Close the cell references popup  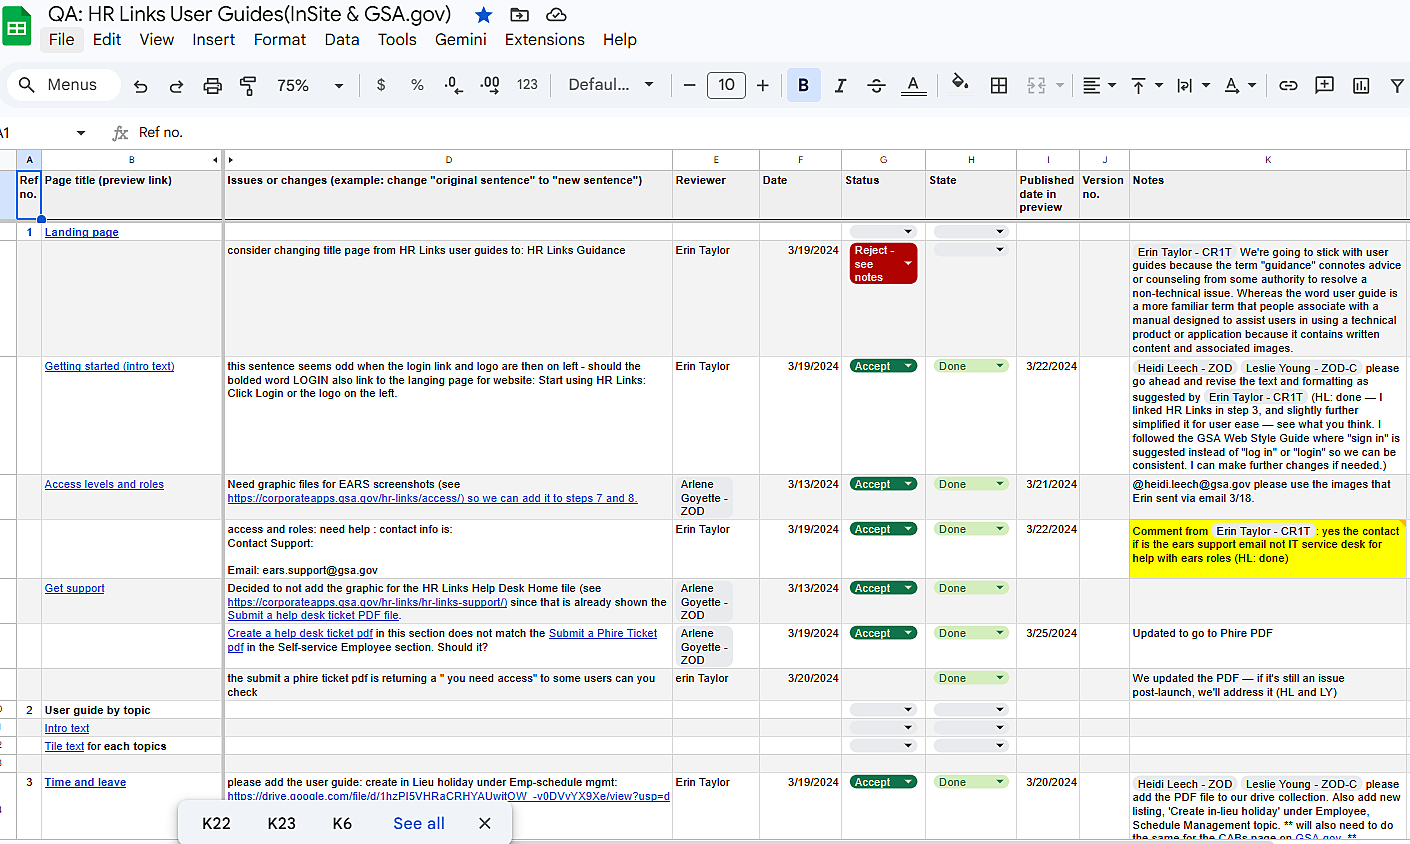point(485,823)
